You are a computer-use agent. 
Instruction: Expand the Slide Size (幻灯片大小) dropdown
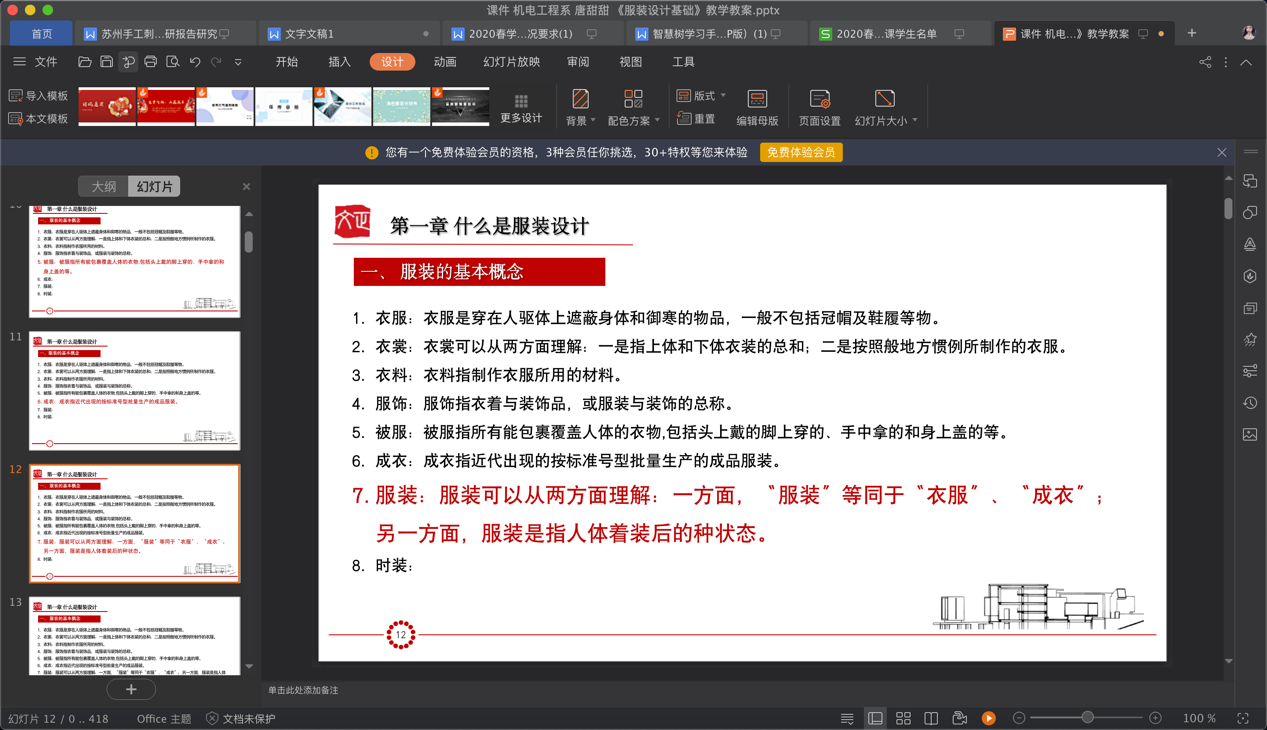pyautogui.click(x=886, y=107)
